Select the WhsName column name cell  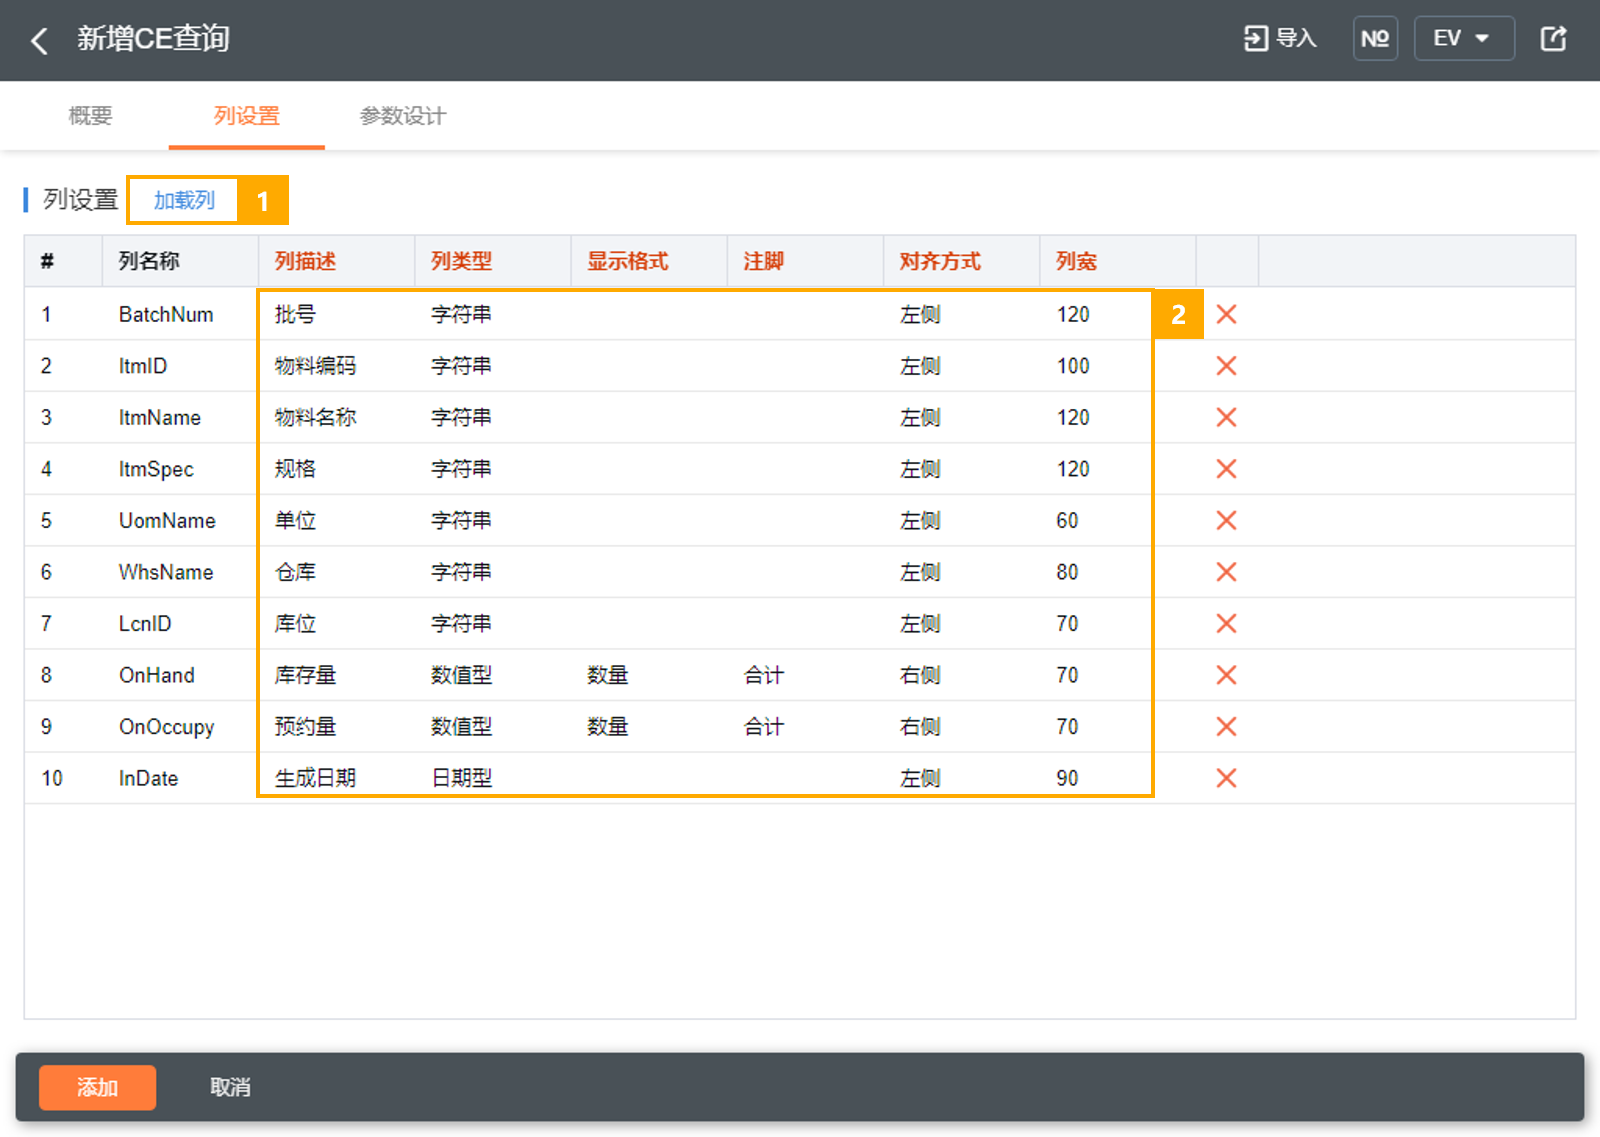(x=180, y=572)
